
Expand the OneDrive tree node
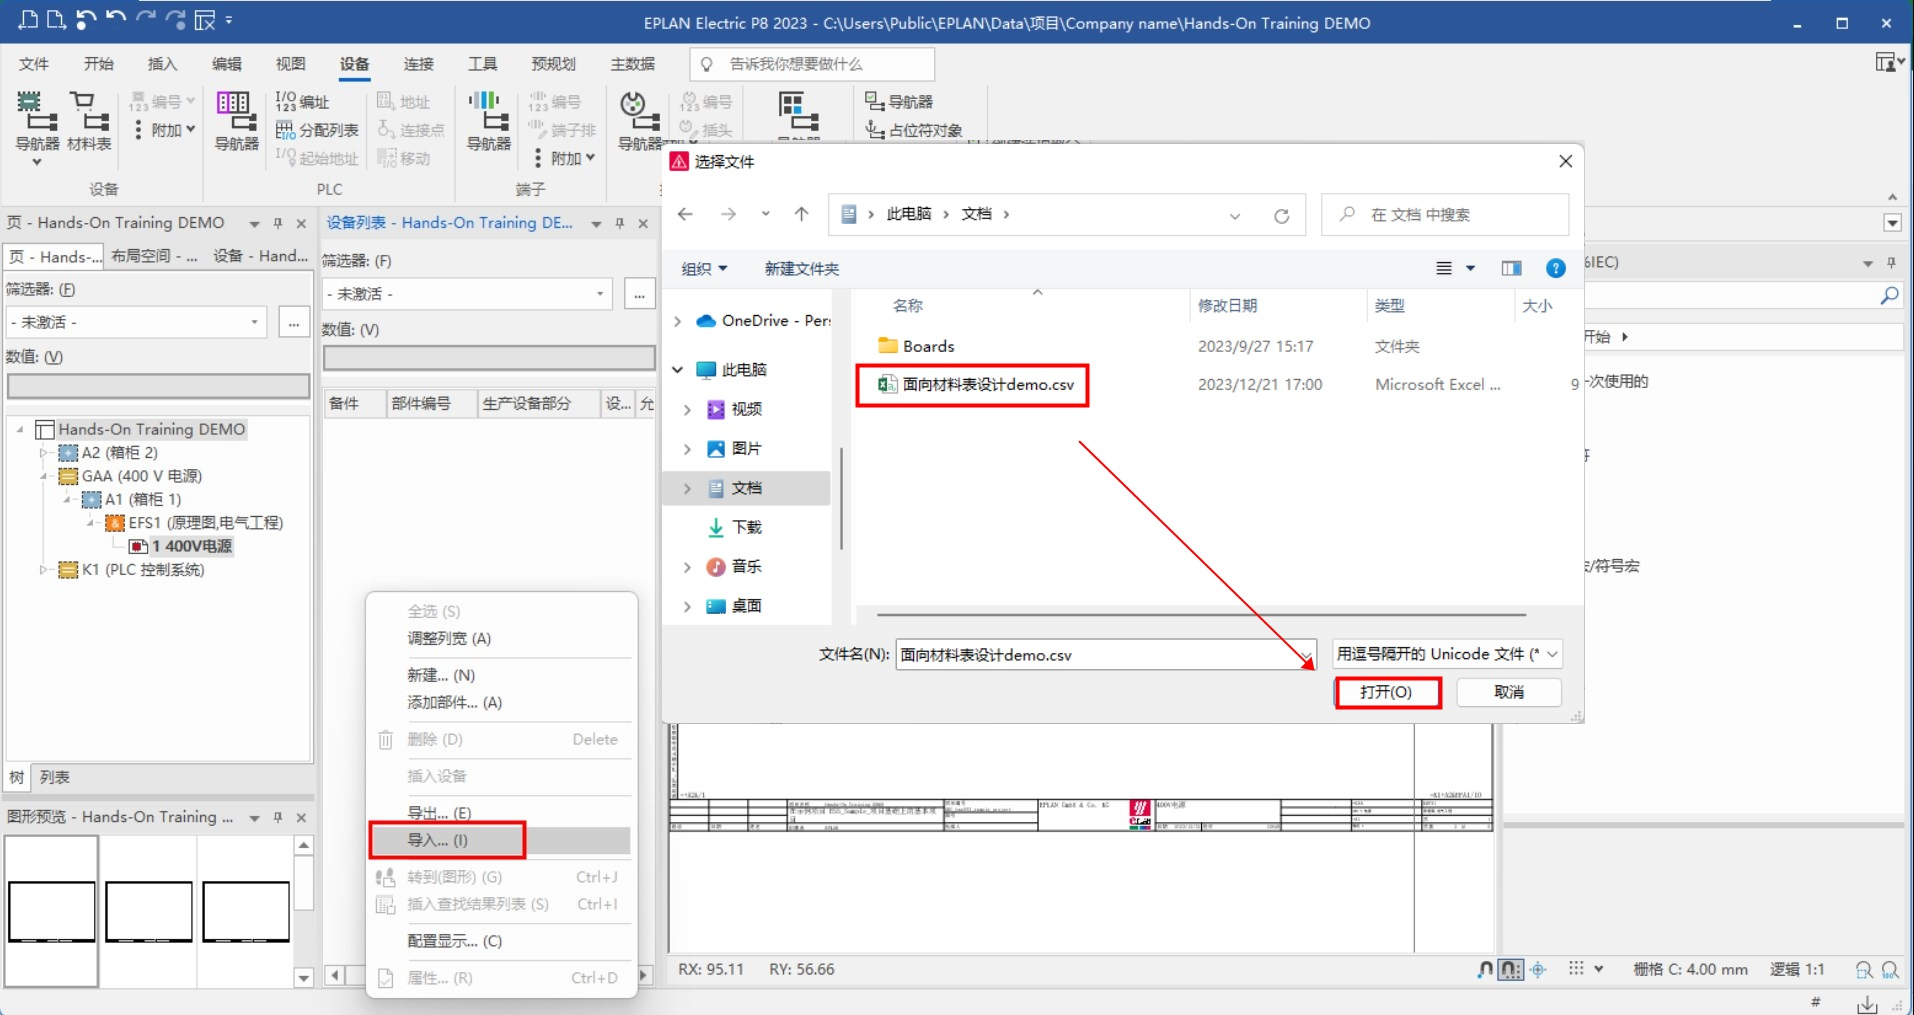pos(678,321)
